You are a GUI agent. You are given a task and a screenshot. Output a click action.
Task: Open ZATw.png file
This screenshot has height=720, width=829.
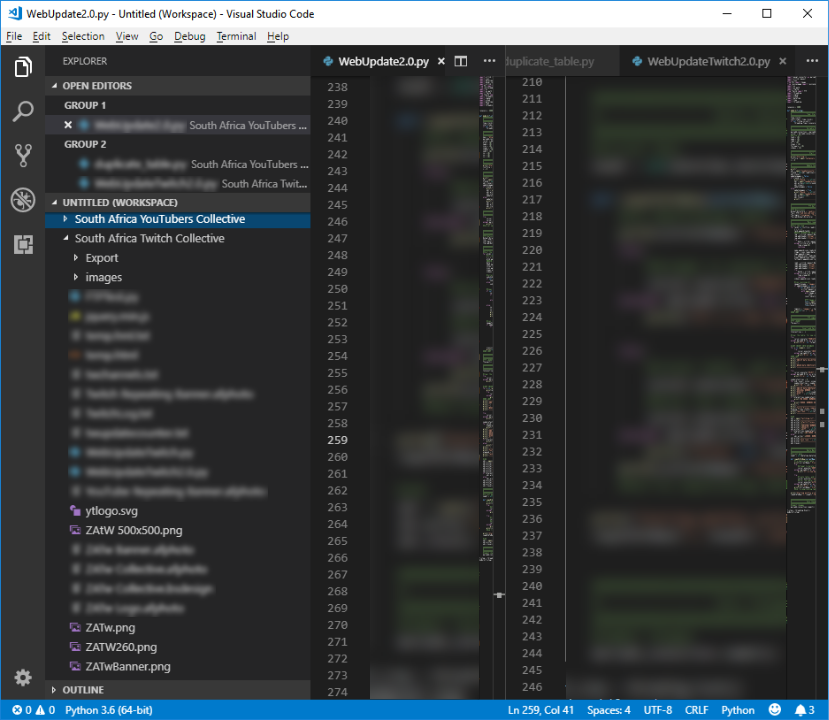tap(110, 627)
